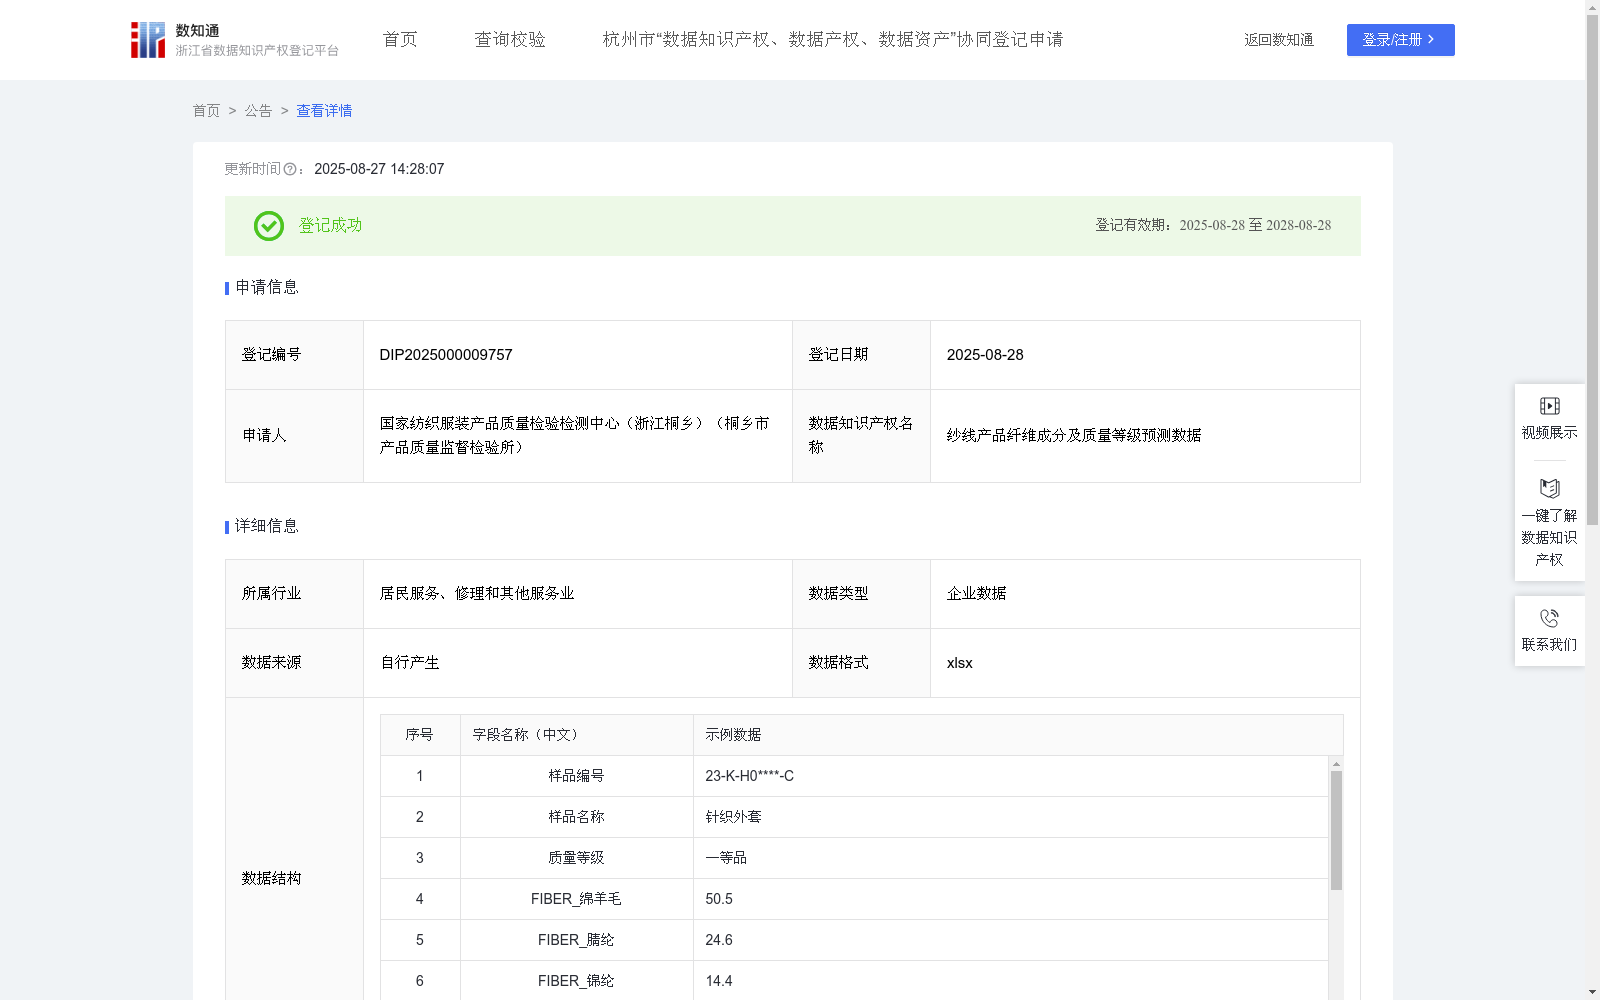Click the update time 2025-08-27 14:28:07
1600x1000 pixels.
tap(379, 170)
